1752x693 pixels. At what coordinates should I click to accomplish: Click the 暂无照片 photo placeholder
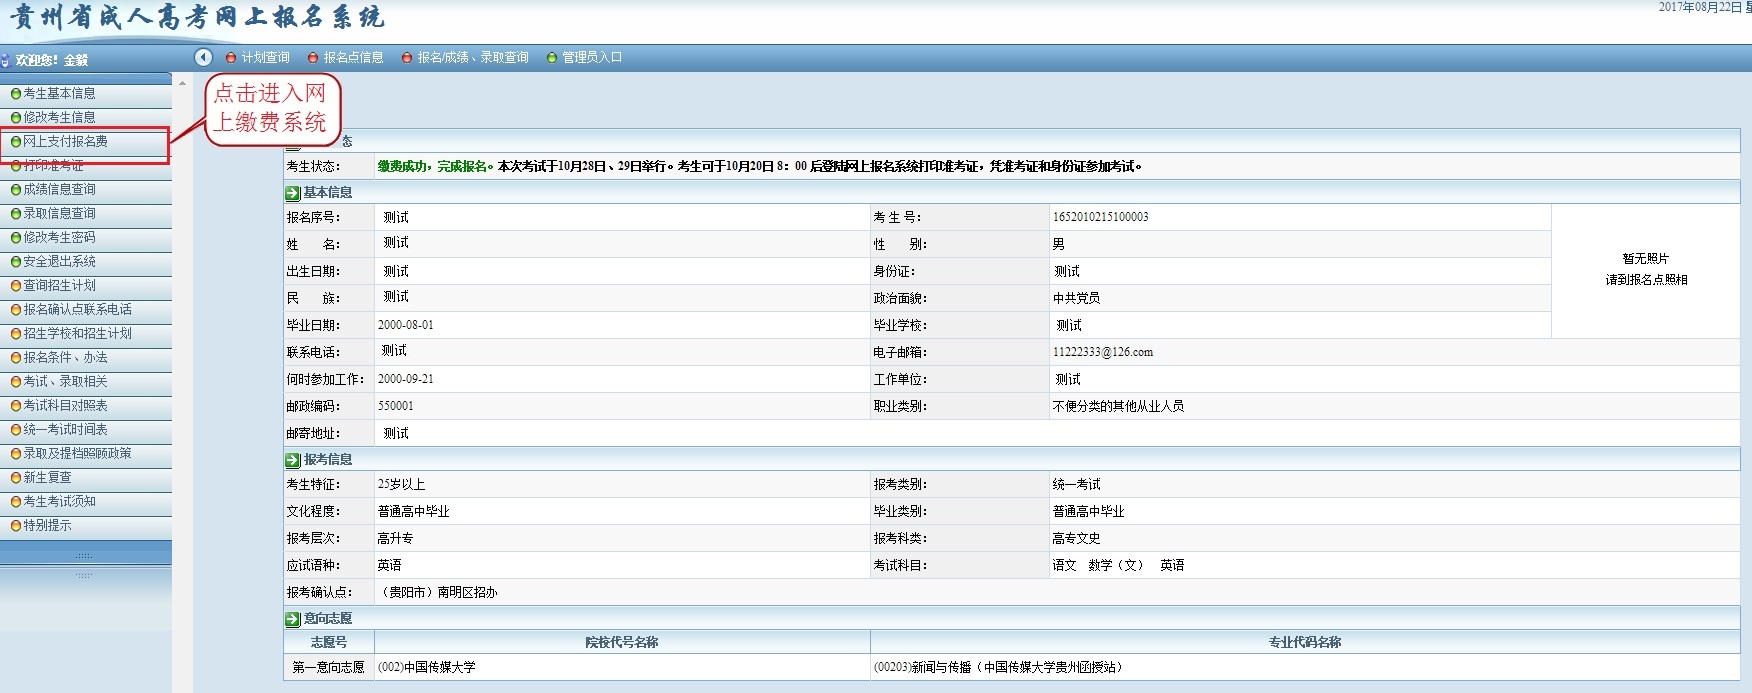[x=1646, y=269]
